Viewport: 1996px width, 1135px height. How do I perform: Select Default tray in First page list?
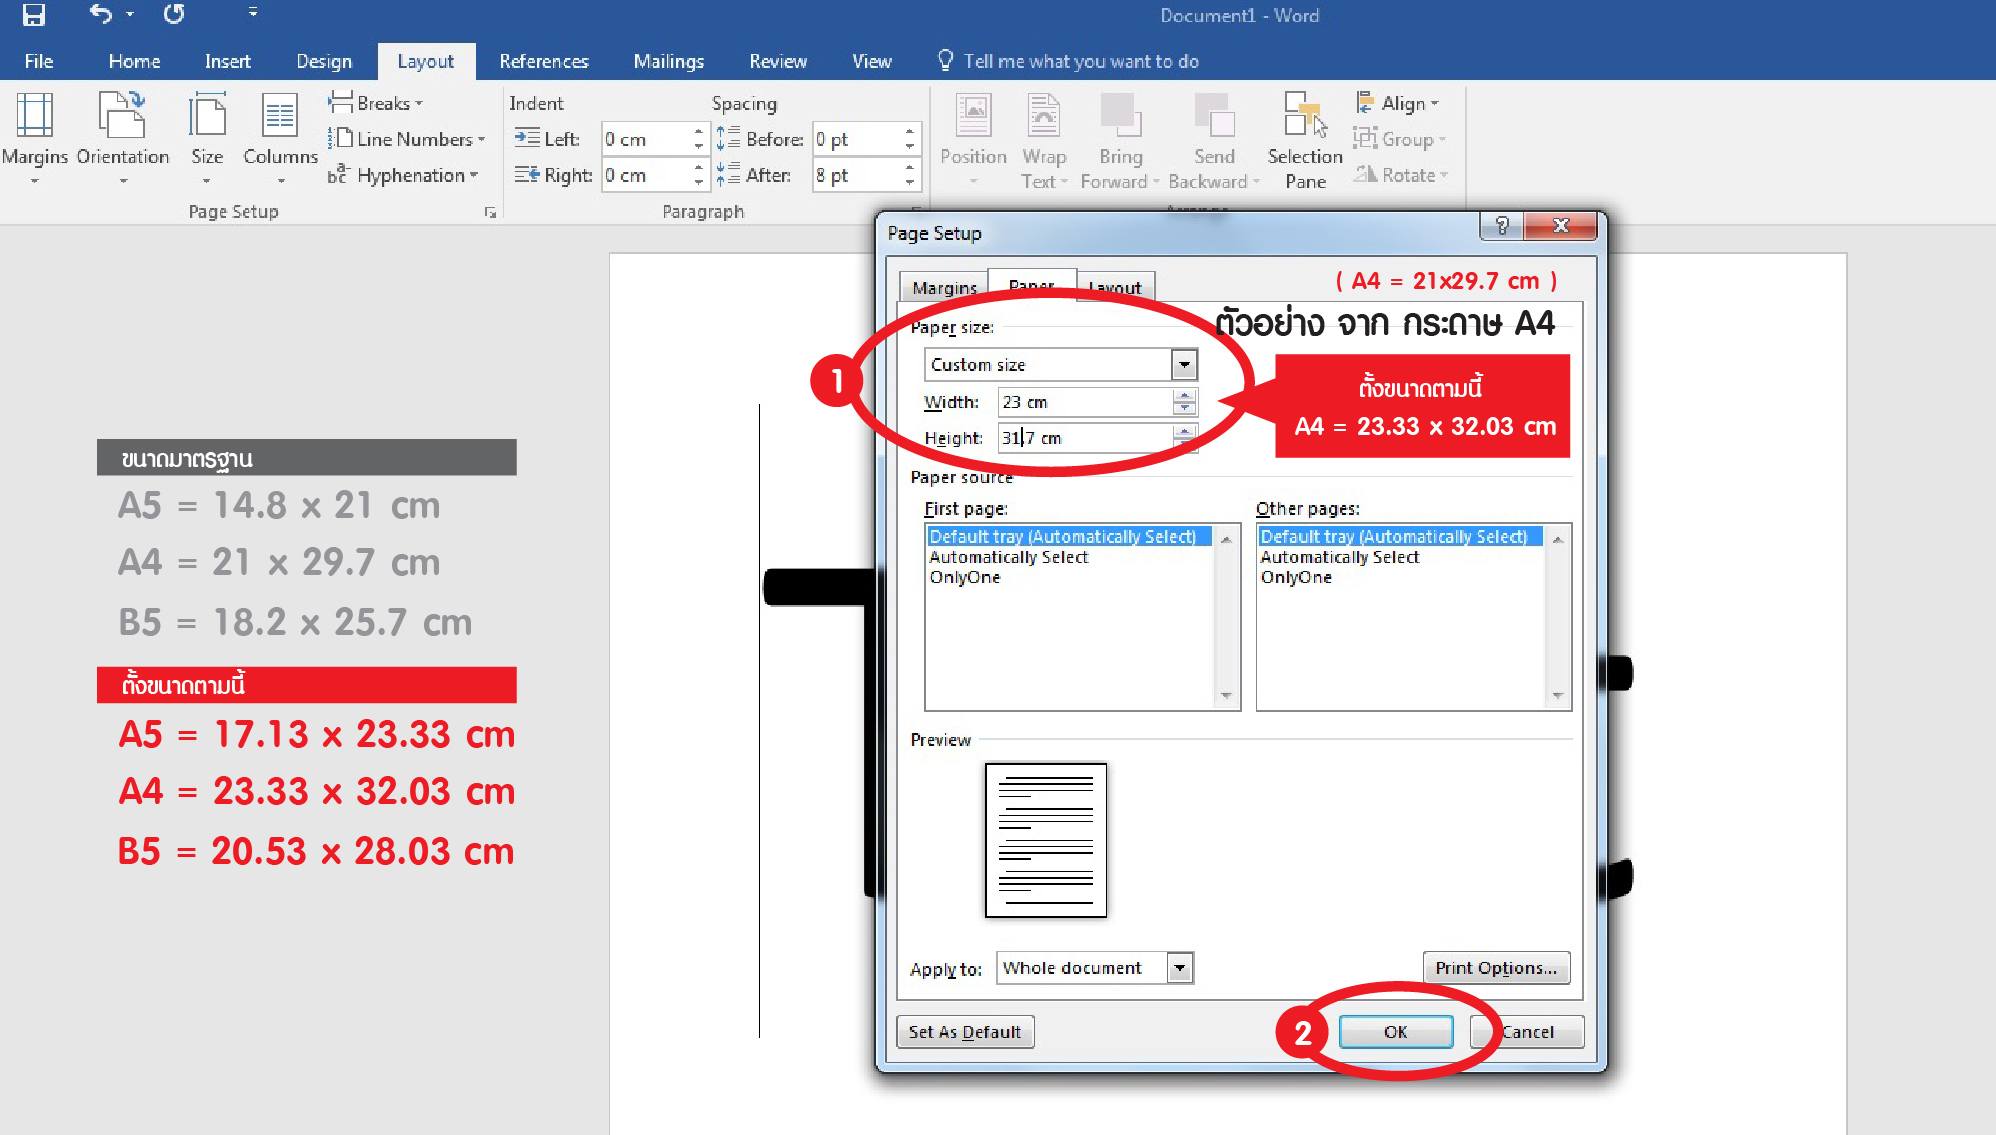click(1069, 537)
